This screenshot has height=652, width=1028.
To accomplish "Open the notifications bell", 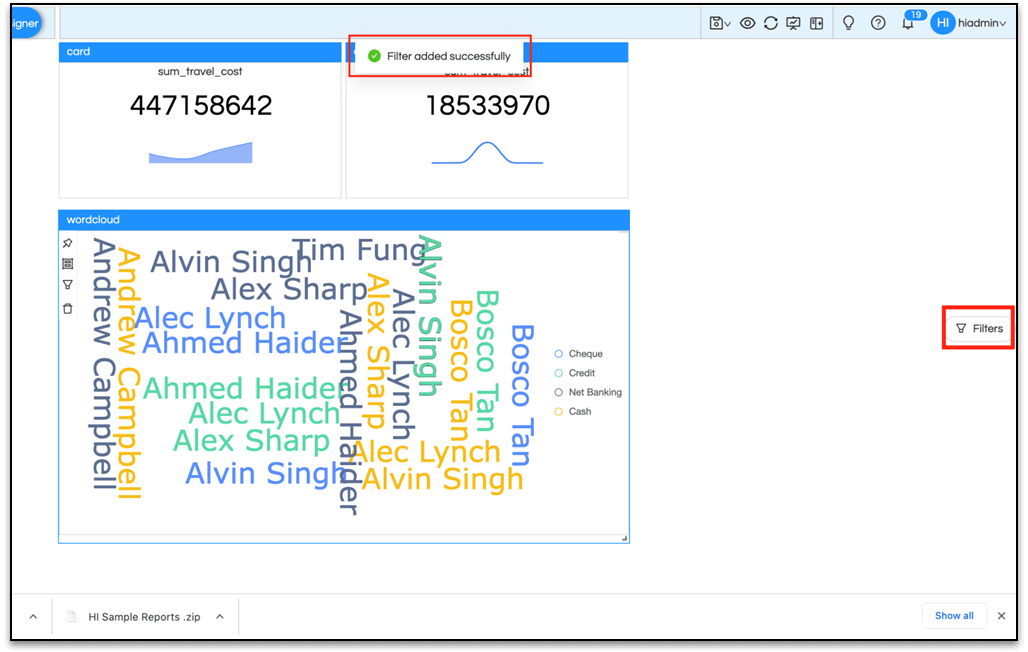I will (908, 24).
